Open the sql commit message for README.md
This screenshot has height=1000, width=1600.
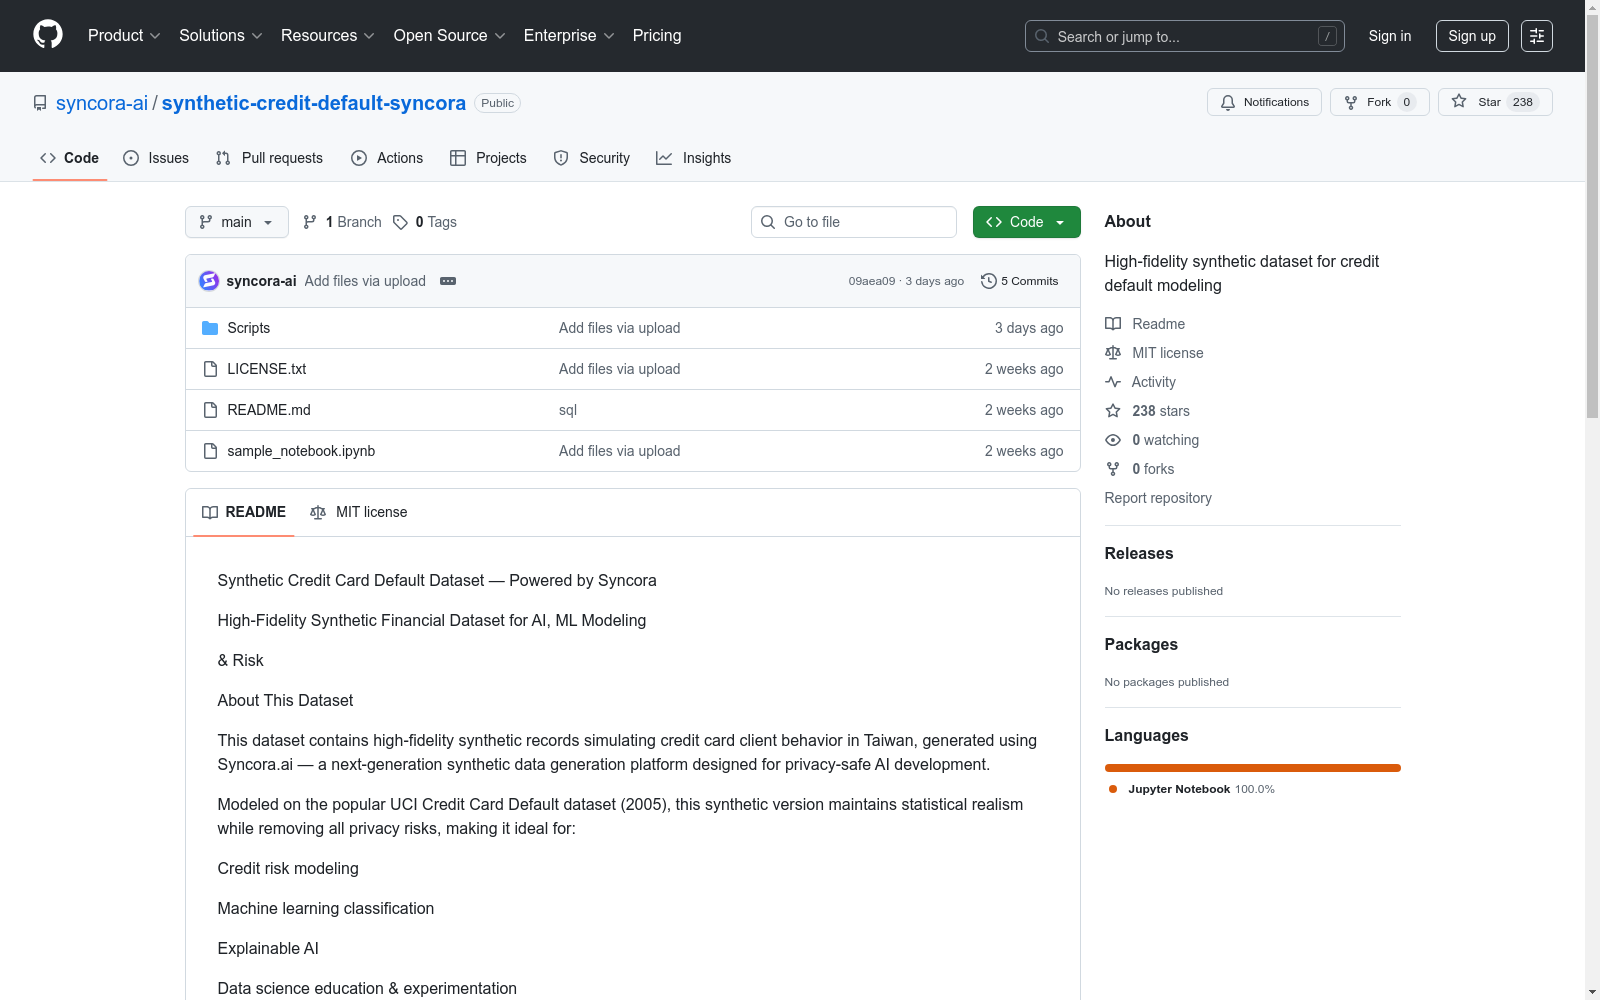(x=568, y=410)
